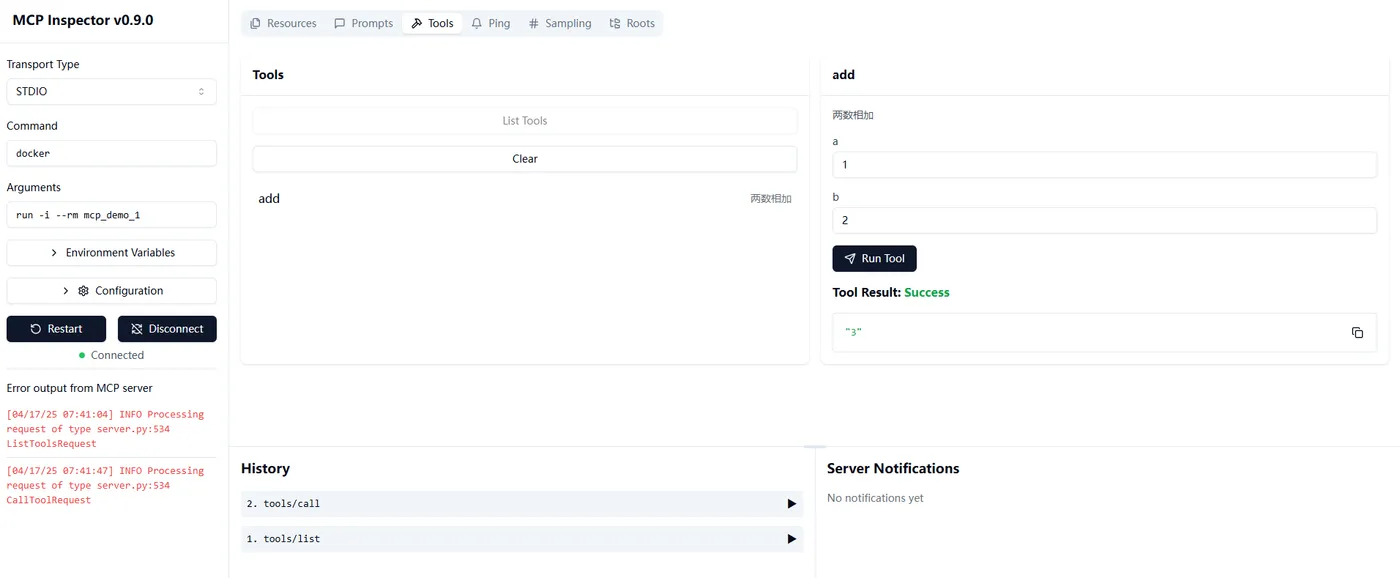This screenshot has height=578, width=1400.
Task: Click the Arguments input field
Action: point(111,215)
